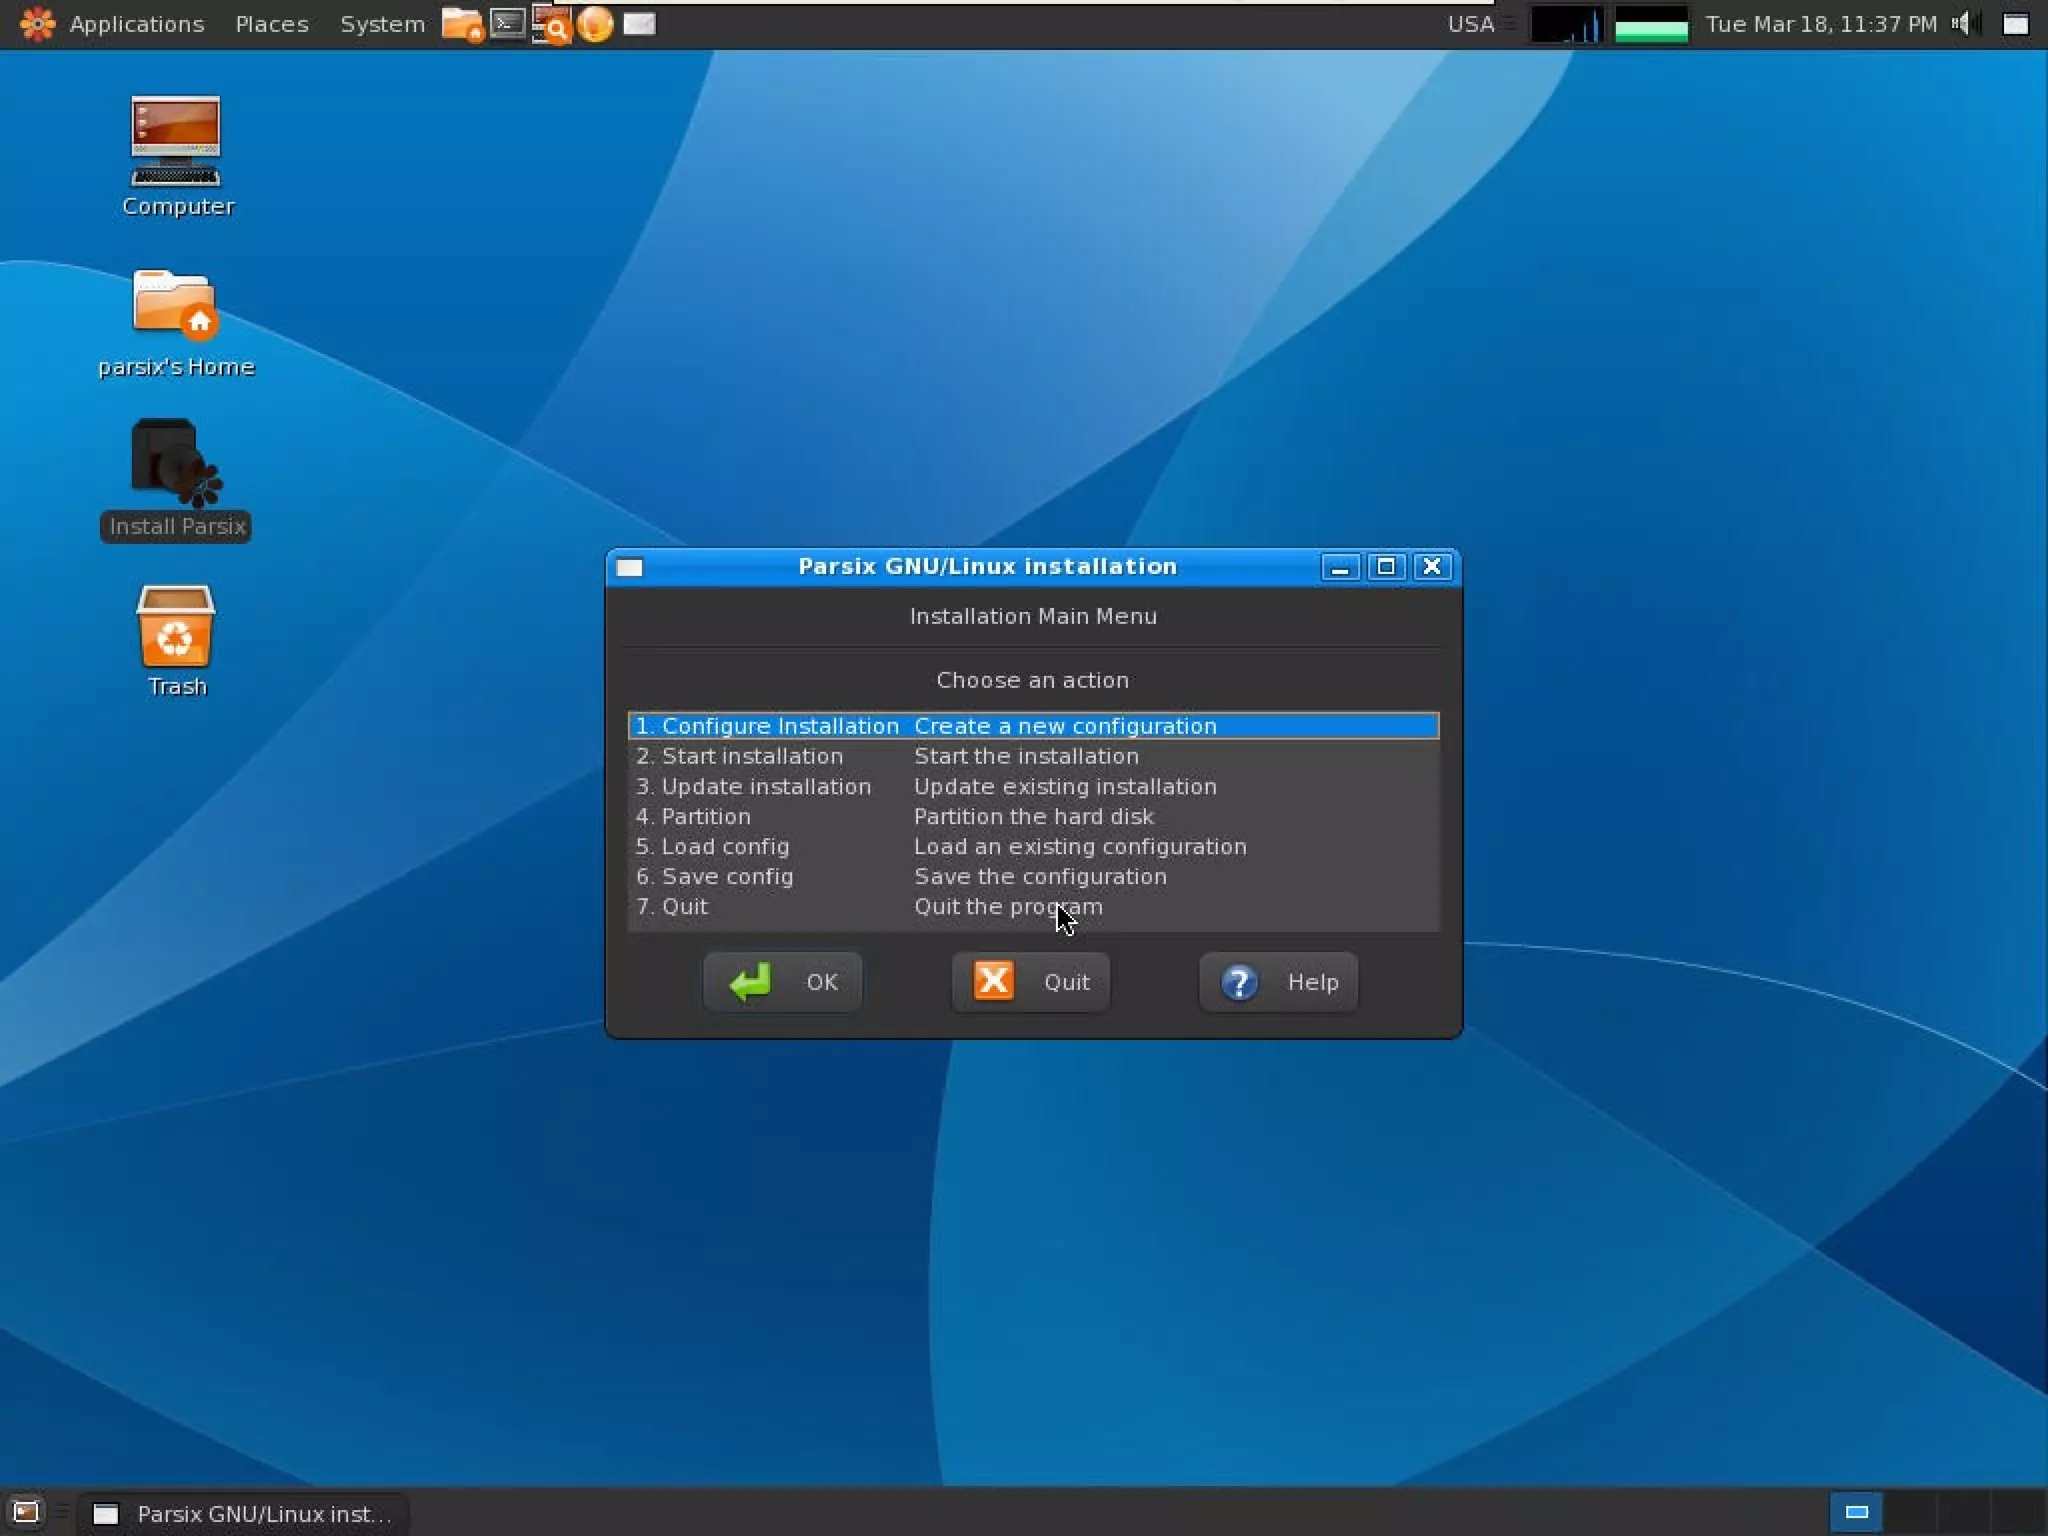Click the volume speaker icon
The width and height of the screenshot is (2048, 1536).
click(1962, 23)
